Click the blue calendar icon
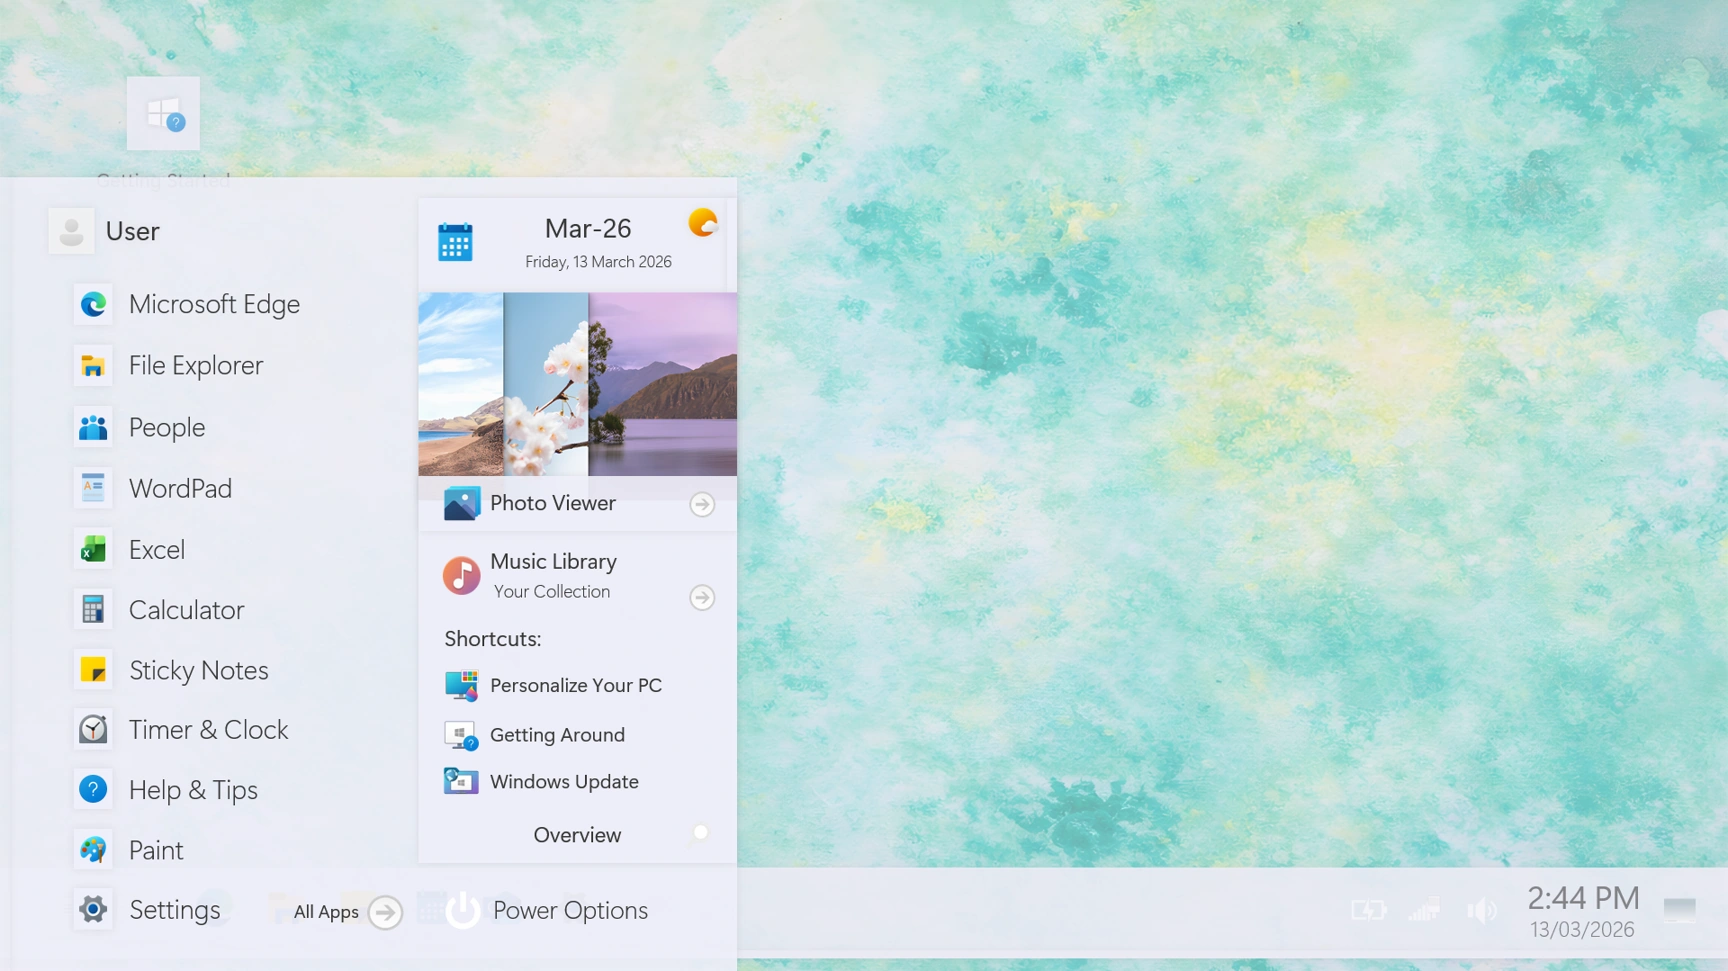The height and width of the screenshot is (971, 1728). (x=455, y=242)
